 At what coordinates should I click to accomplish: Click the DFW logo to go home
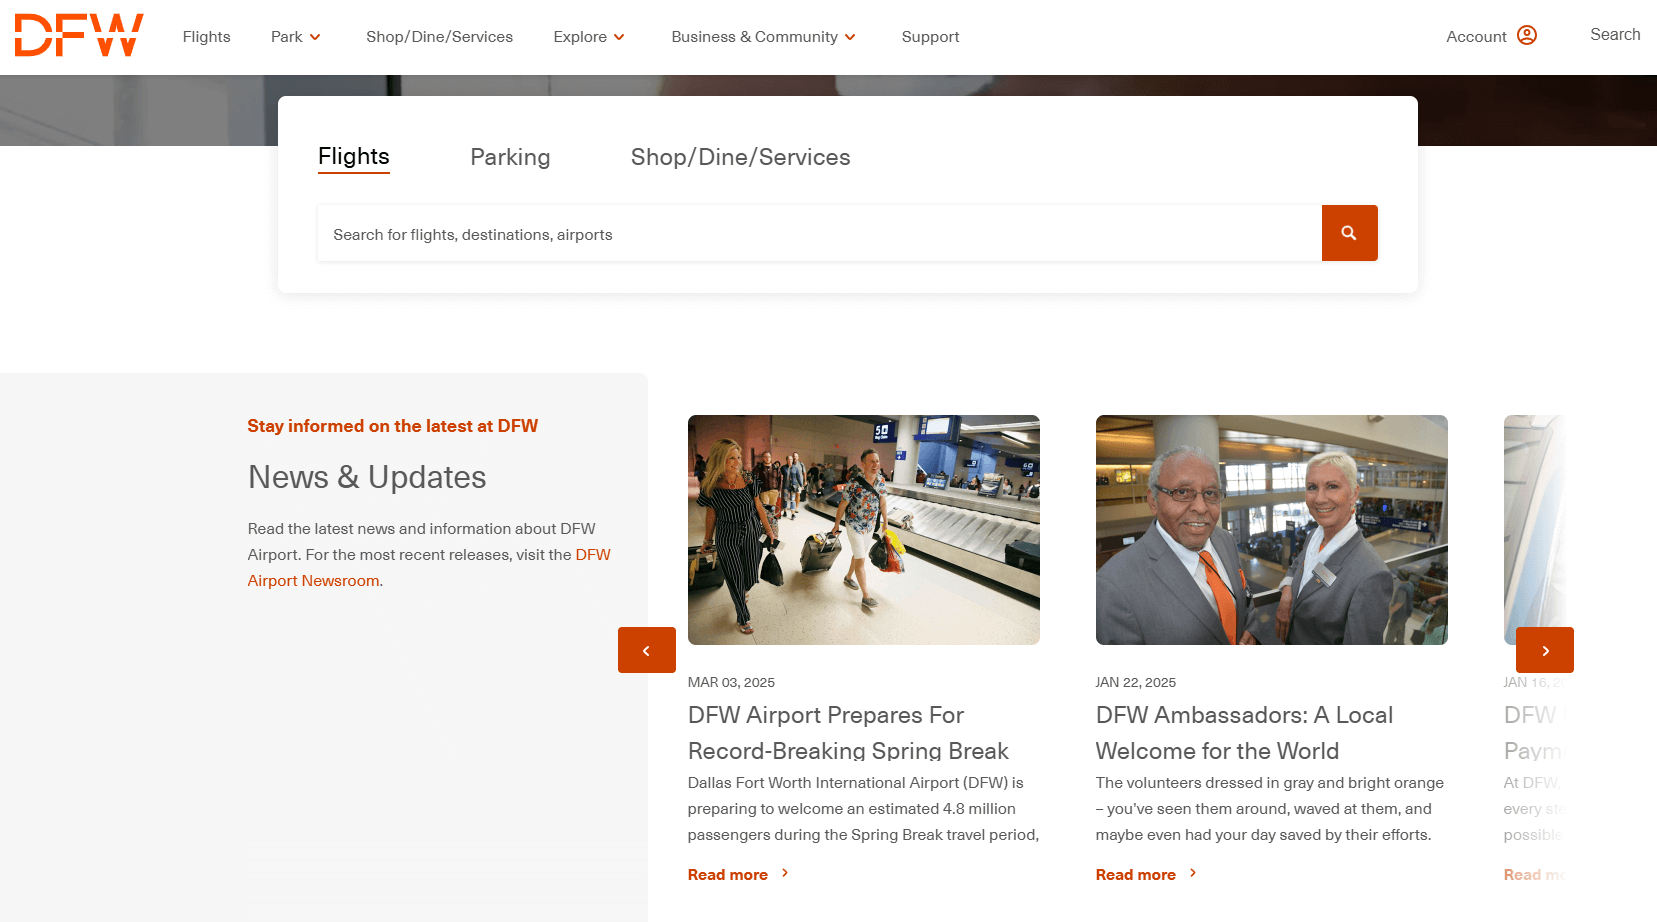(x=78, y=35)
